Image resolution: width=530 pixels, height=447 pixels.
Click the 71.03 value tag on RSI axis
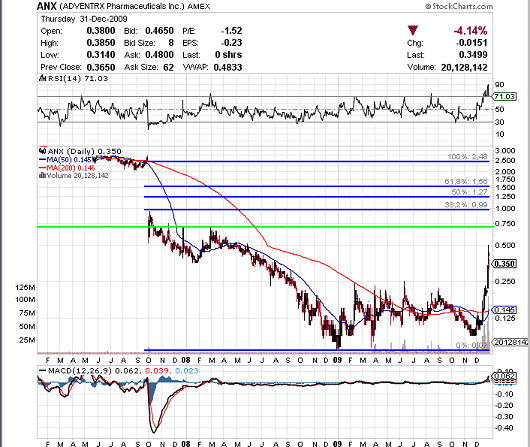(504, 97)
